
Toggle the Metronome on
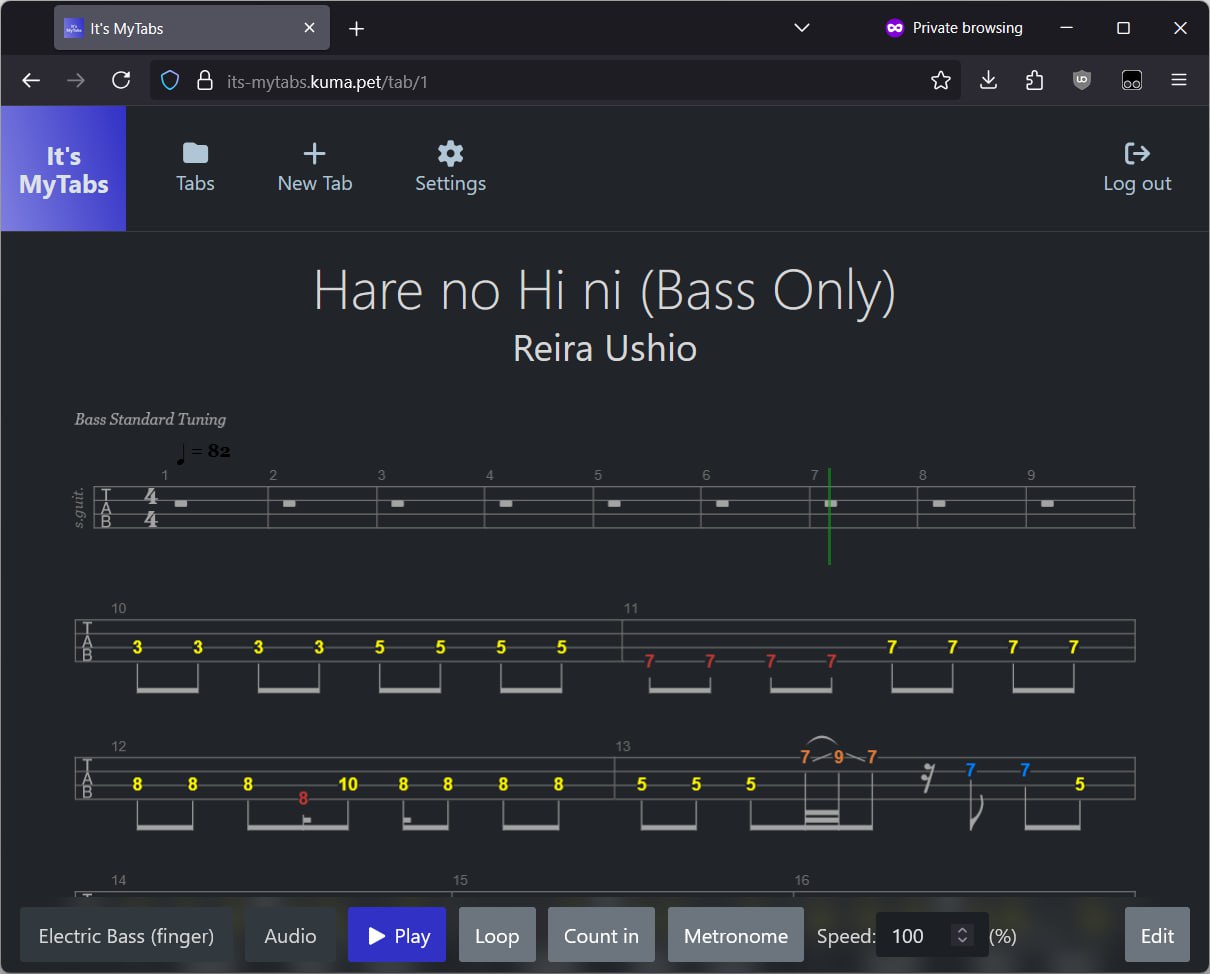point(735,935)
